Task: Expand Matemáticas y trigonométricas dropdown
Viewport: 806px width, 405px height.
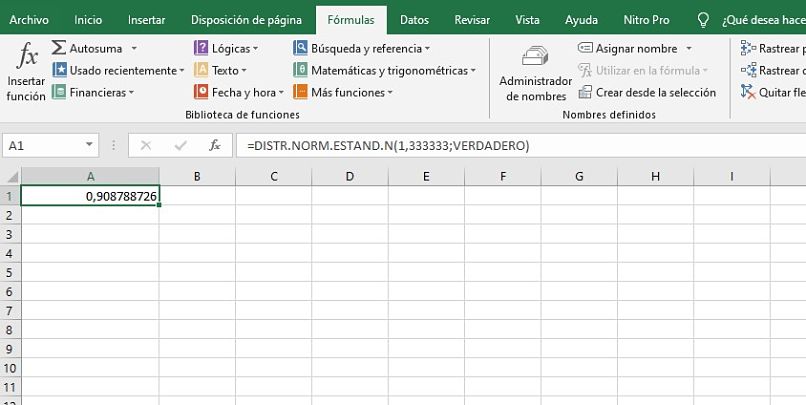Action: (x=473, y=71)
